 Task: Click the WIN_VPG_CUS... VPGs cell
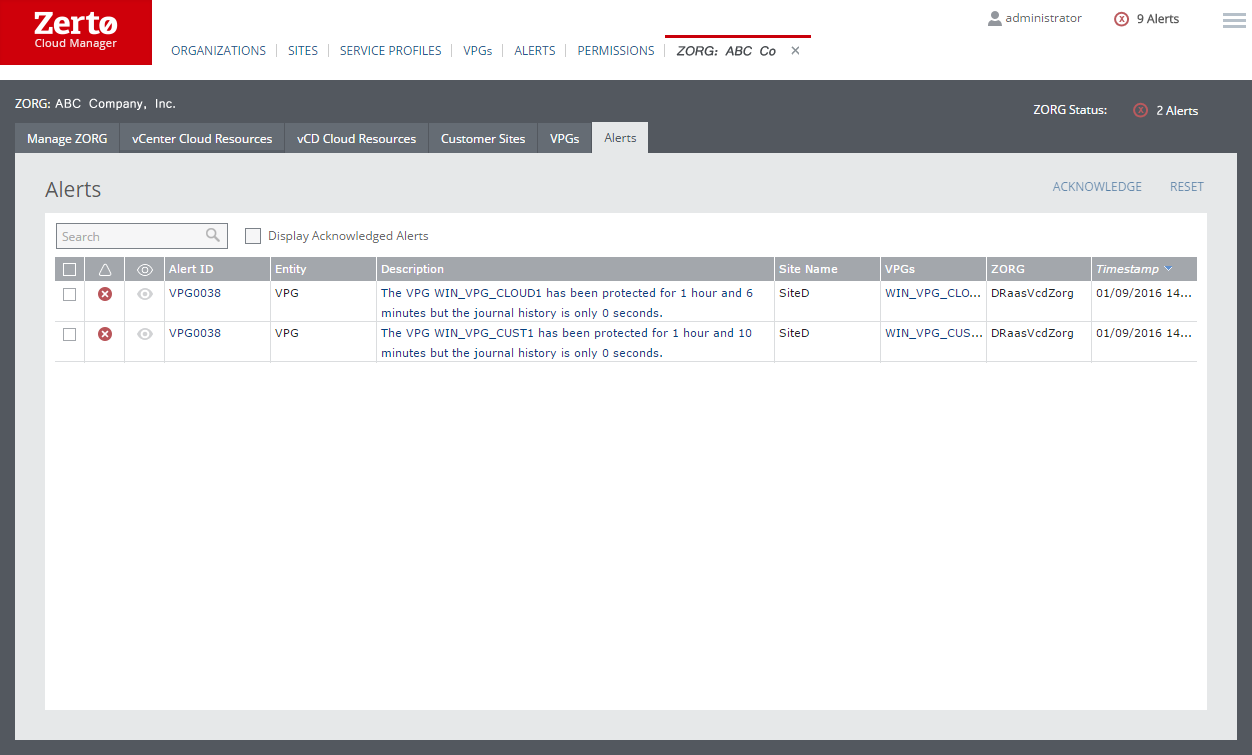934,334
